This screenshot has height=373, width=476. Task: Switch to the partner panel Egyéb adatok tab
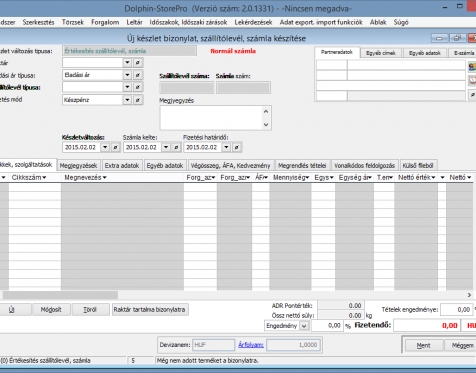425,53
